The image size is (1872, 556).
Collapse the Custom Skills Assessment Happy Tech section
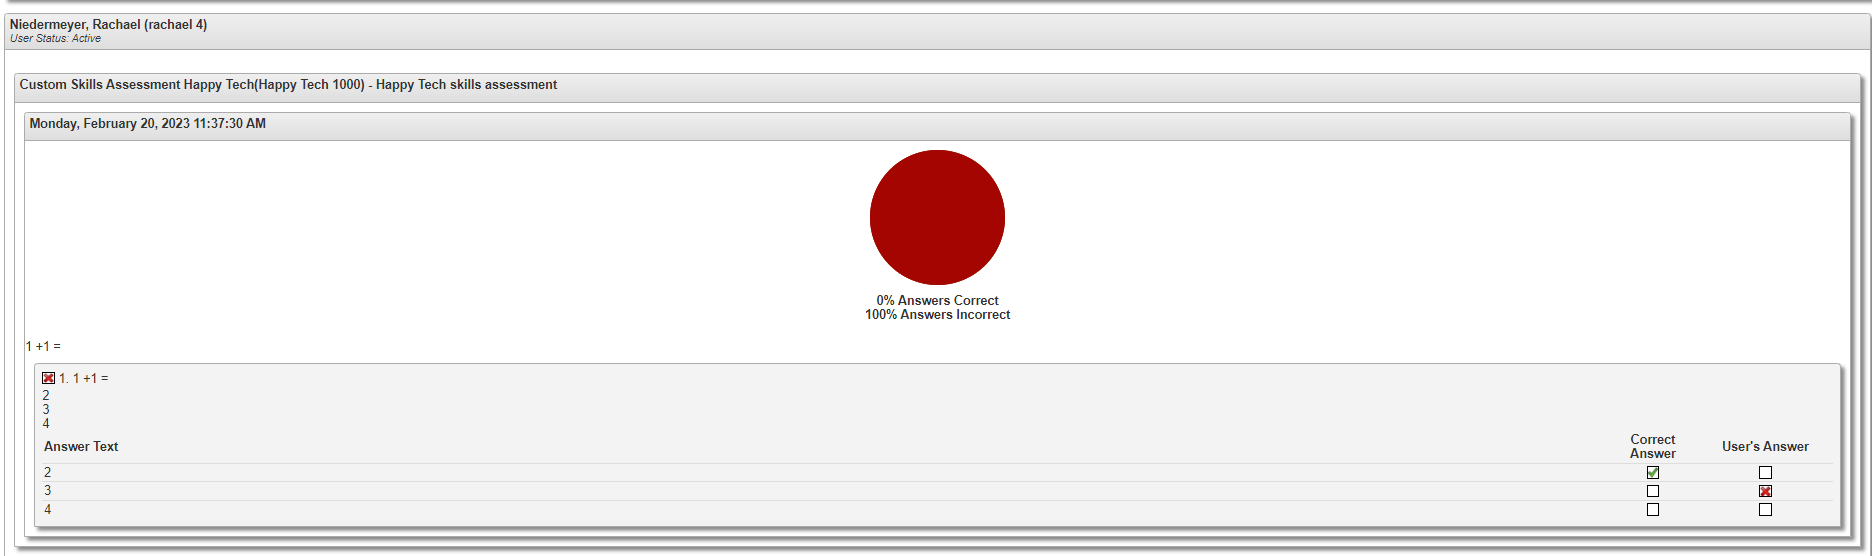coord(288,85)
